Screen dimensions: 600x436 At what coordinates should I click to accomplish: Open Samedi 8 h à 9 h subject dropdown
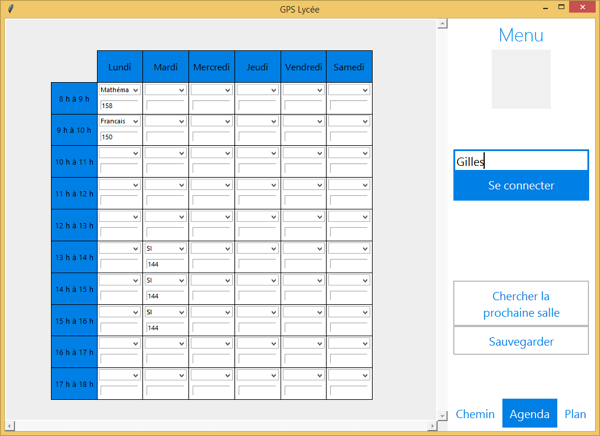click(349, 90)
